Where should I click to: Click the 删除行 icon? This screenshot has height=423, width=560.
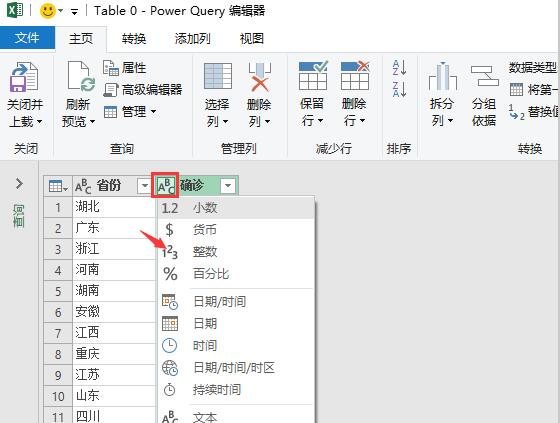coord(355,75)
